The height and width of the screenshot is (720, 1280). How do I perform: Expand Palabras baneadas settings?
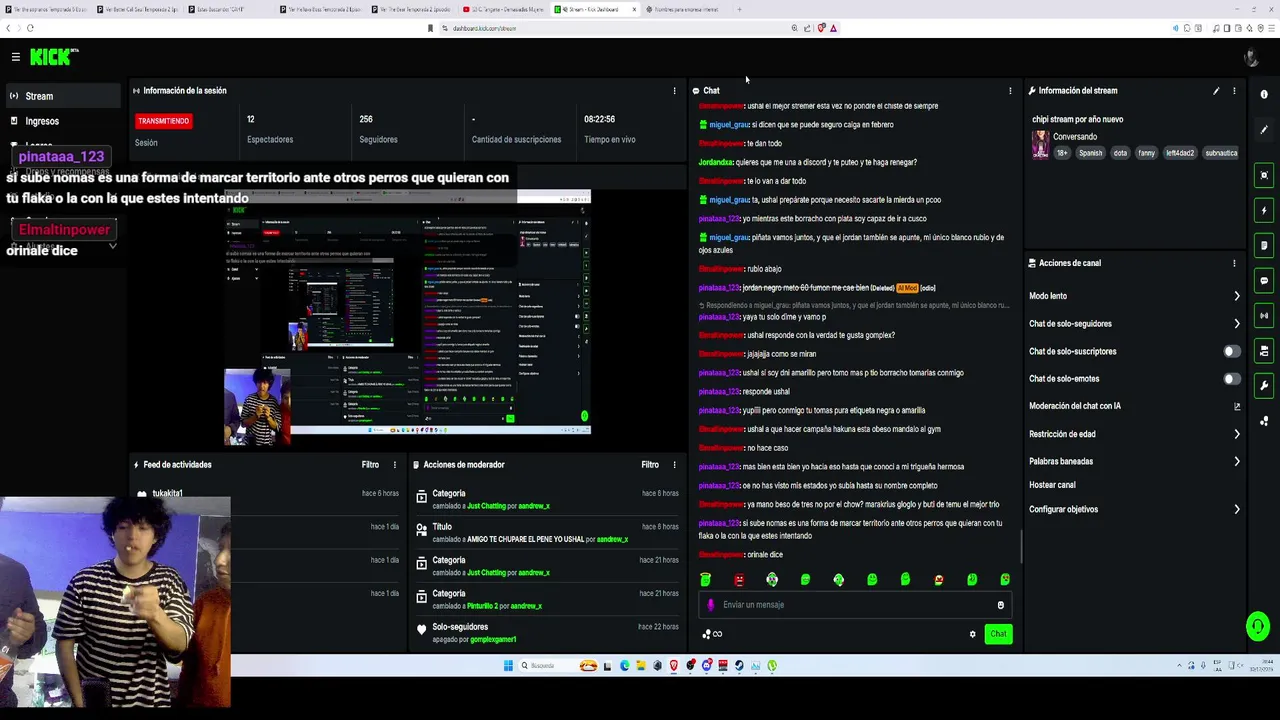[x=1135, y=461]
